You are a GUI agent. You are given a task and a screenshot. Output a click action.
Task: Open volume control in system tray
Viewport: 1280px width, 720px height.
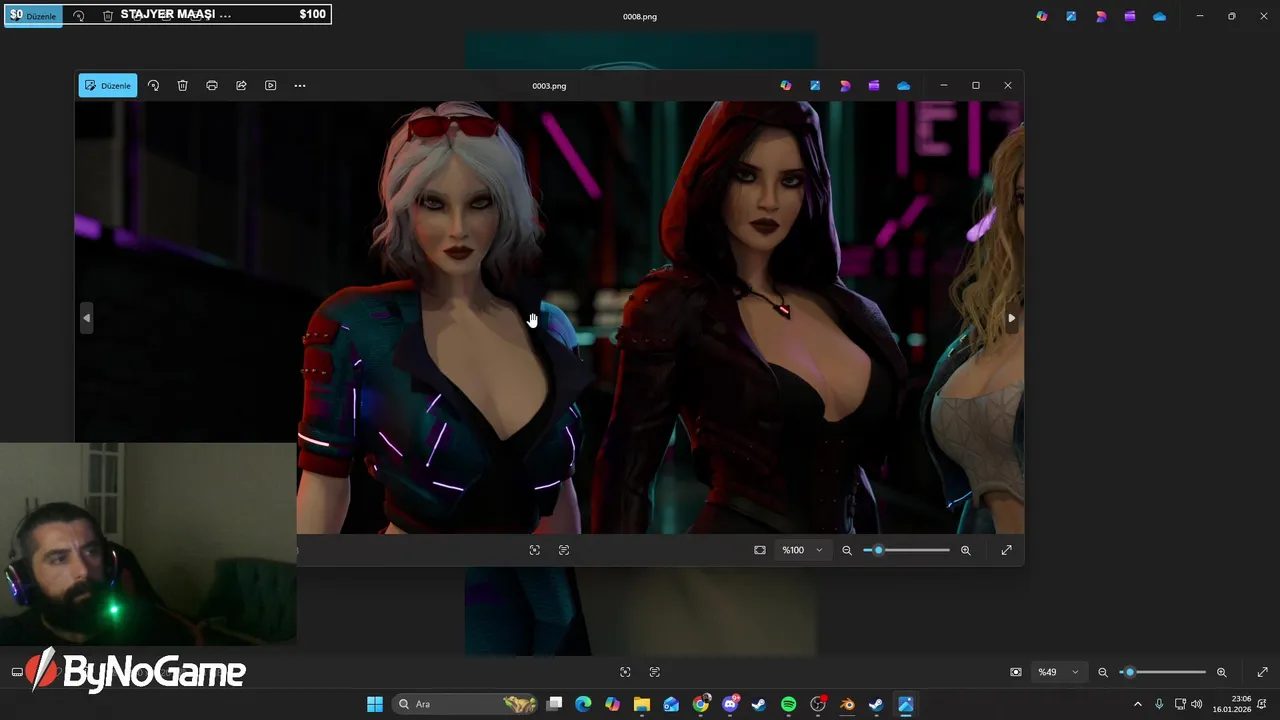[1197, 704]
